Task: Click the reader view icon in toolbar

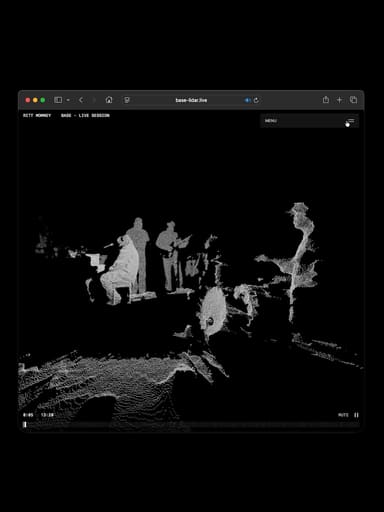Action: click(127, 100)
